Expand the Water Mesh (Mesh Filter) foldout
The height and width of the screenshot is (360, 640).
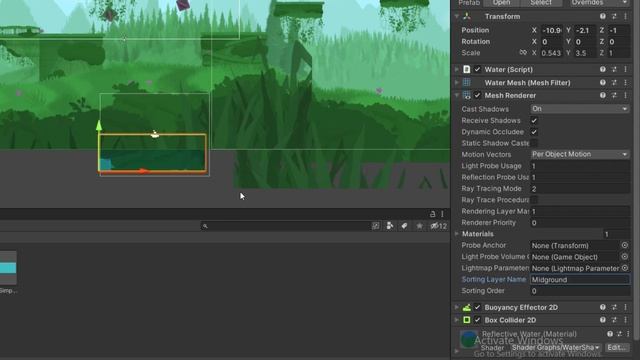tap(457, 82)
